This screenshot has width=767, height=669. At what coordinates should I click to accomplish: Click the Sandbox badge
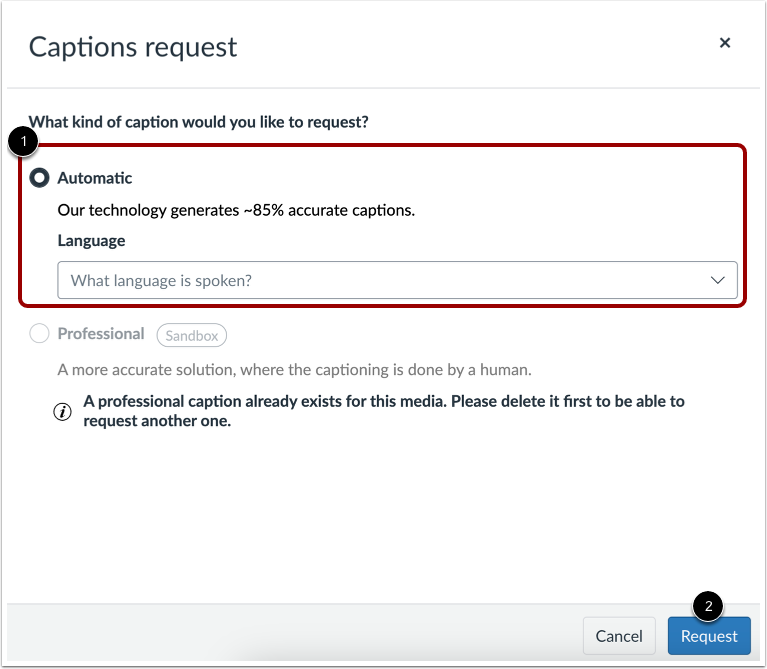191,336
